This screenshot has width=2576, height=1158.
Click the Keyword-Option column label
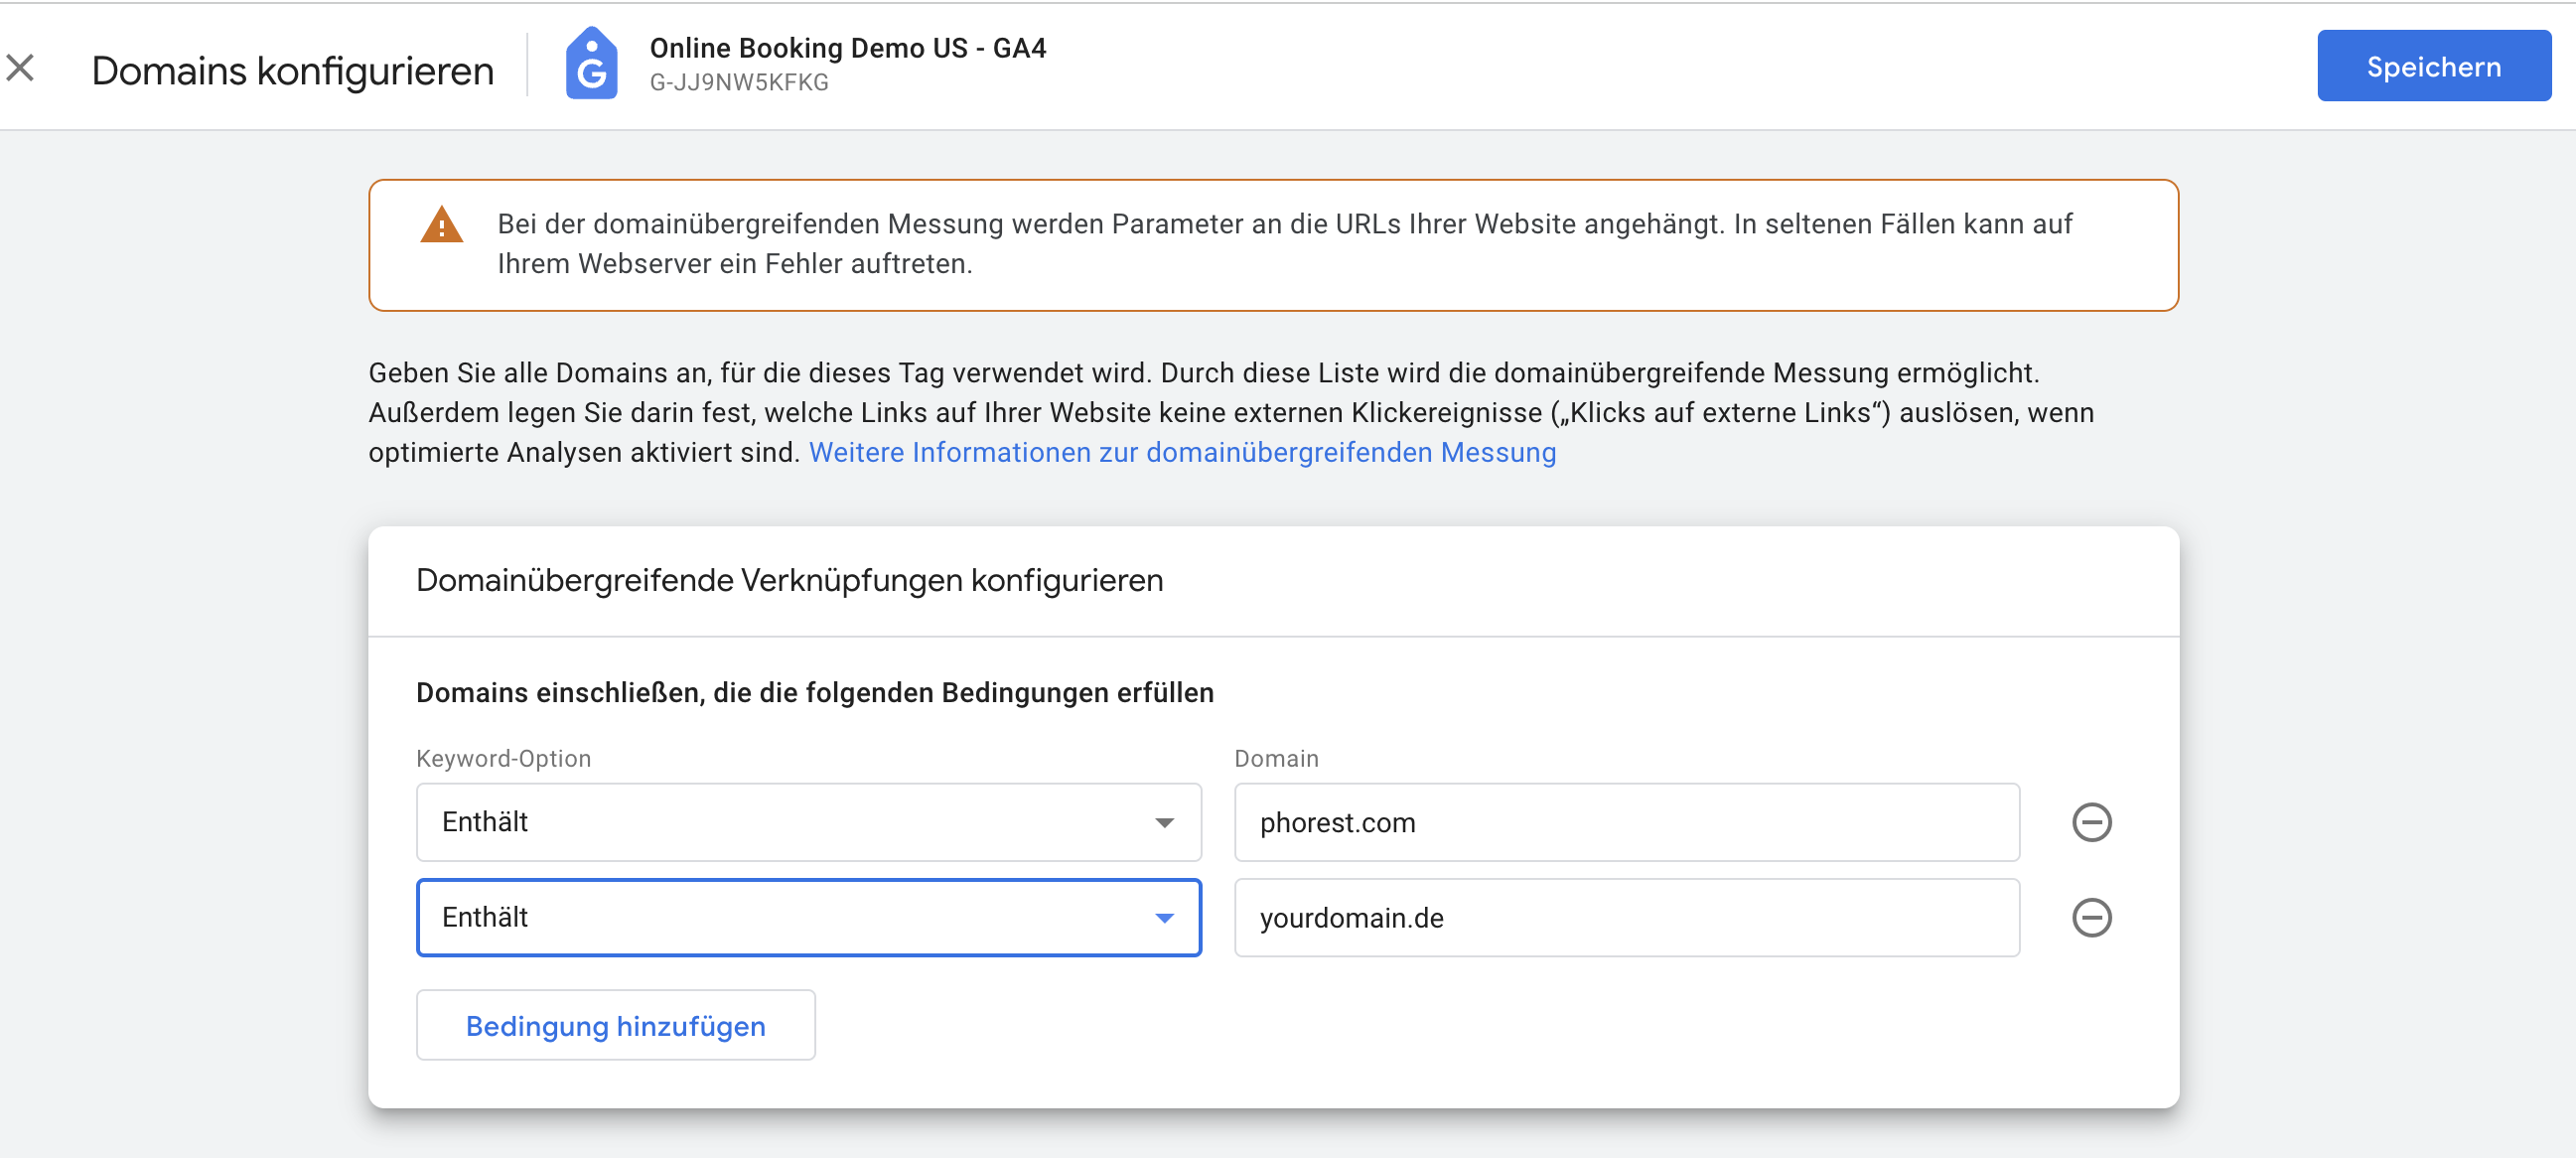[x=503, y=758]
